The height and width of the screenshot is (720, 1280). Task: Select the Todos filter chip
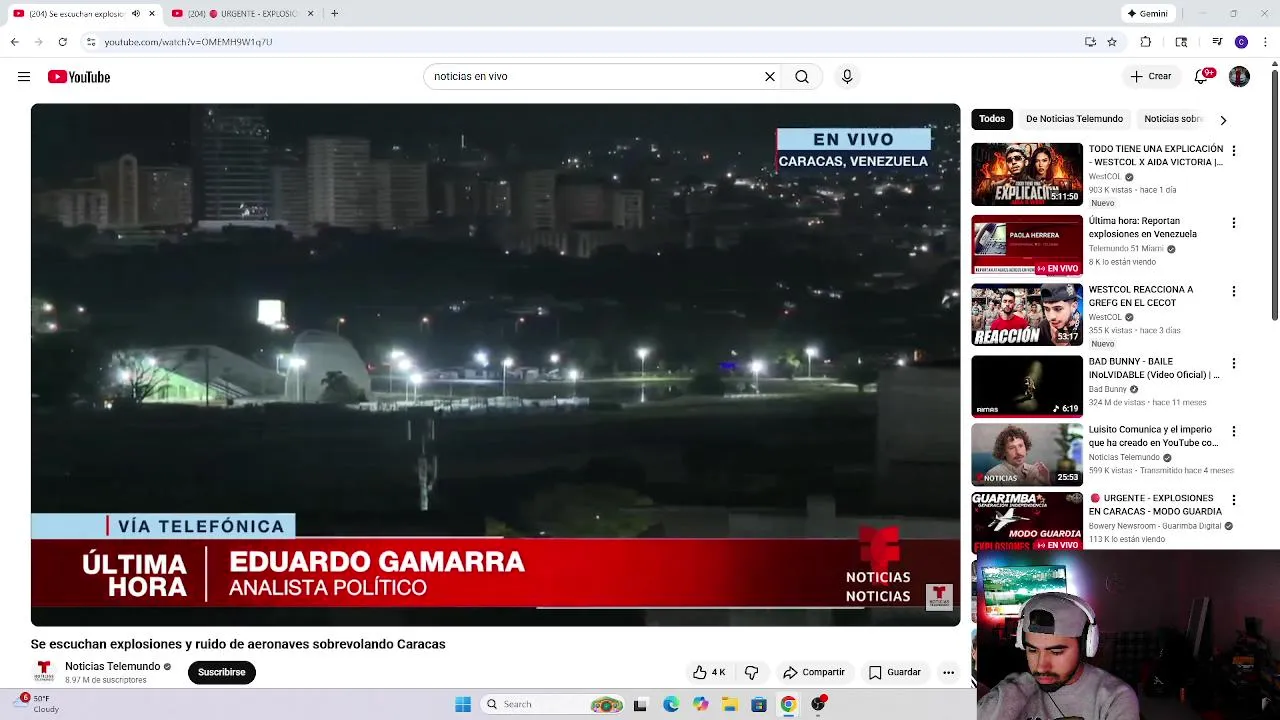[992, 119]
